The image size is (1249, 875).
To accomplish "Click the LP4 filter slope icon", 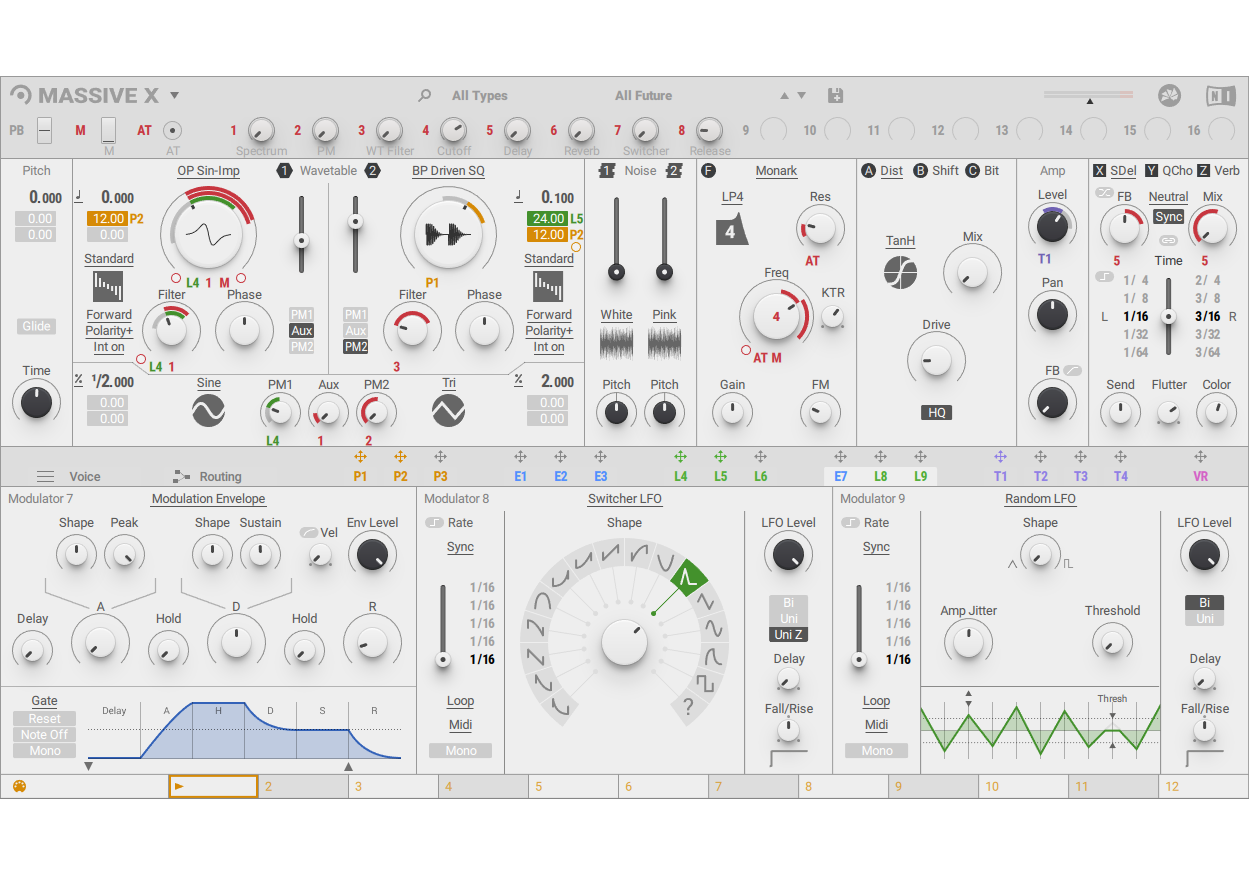I will click(732, 229).
